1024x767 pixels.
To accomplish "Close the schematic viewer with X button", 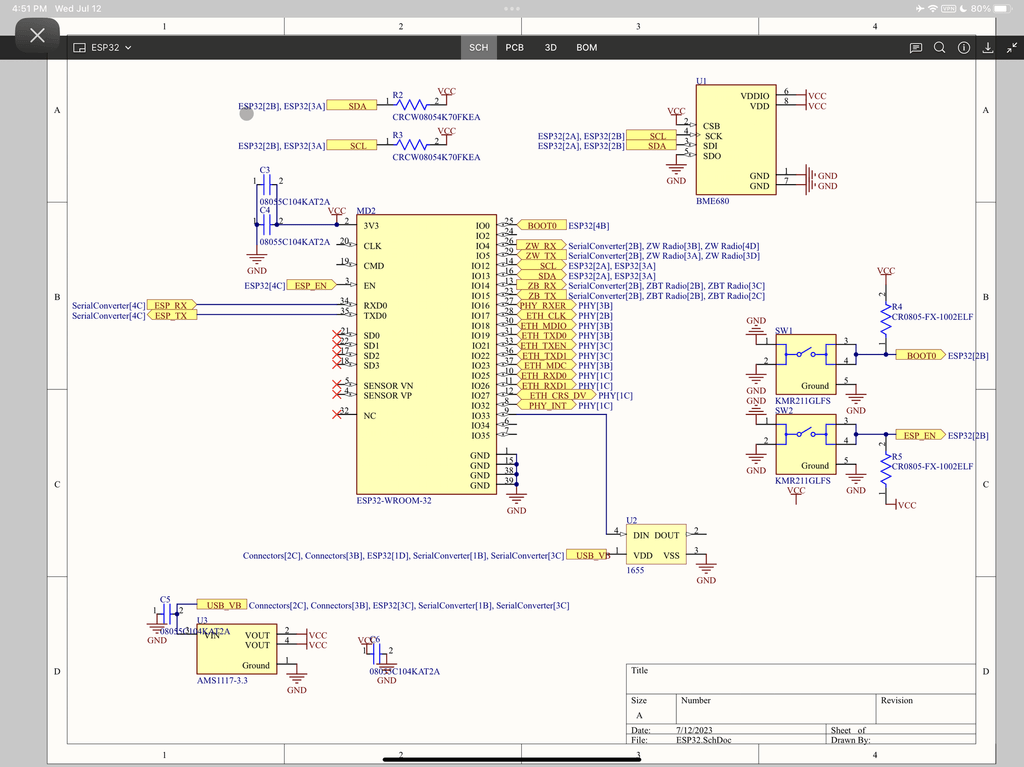I will coord(37,35).
